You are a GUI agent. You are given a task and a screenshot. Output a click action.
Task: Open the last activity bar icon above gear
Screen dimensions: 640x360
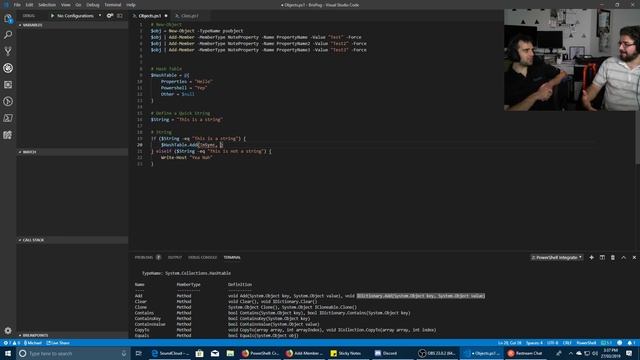pos(8,135)
